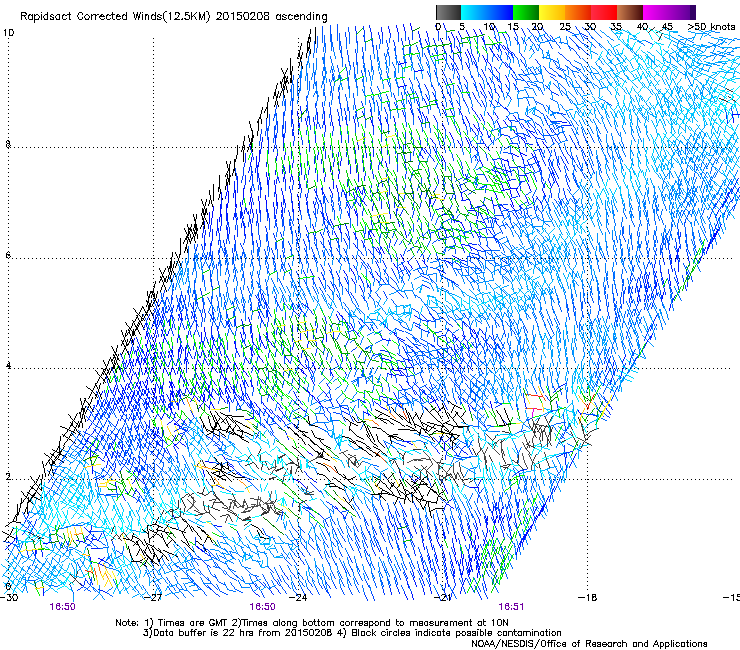This screenshot has height=650, width=740.
Task: Click the latitude axis label '4'
Action: point(8,365)
